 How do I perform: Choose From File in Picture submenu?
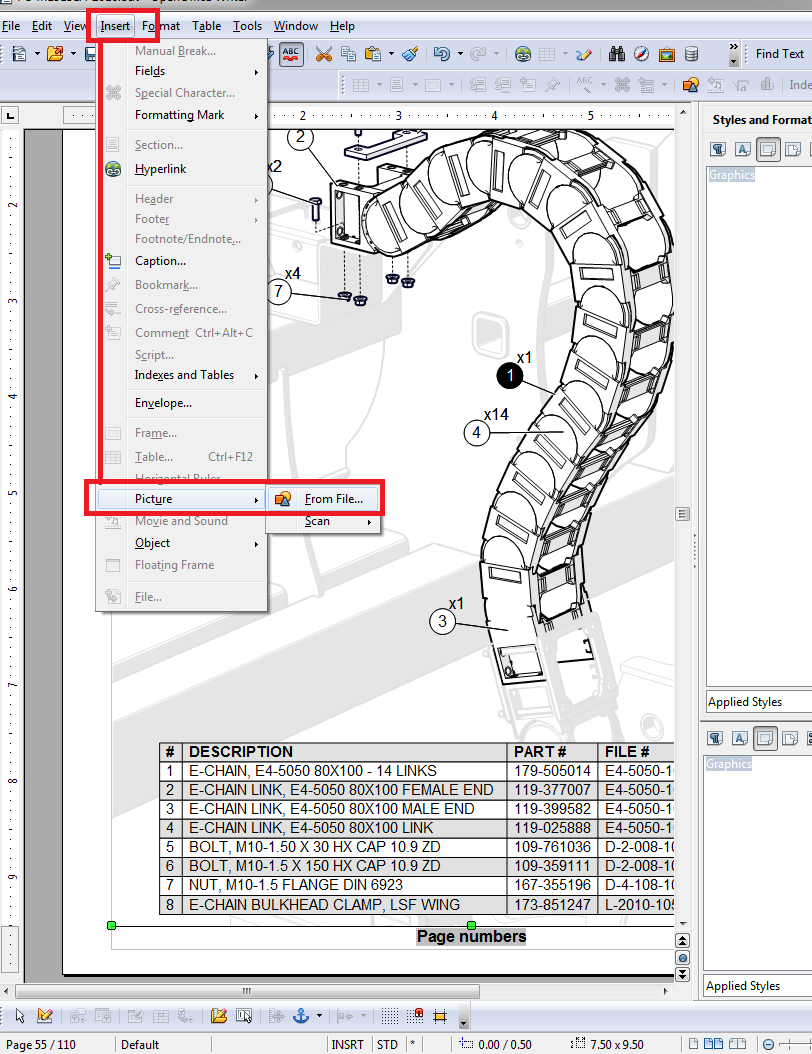click(324, 499)
